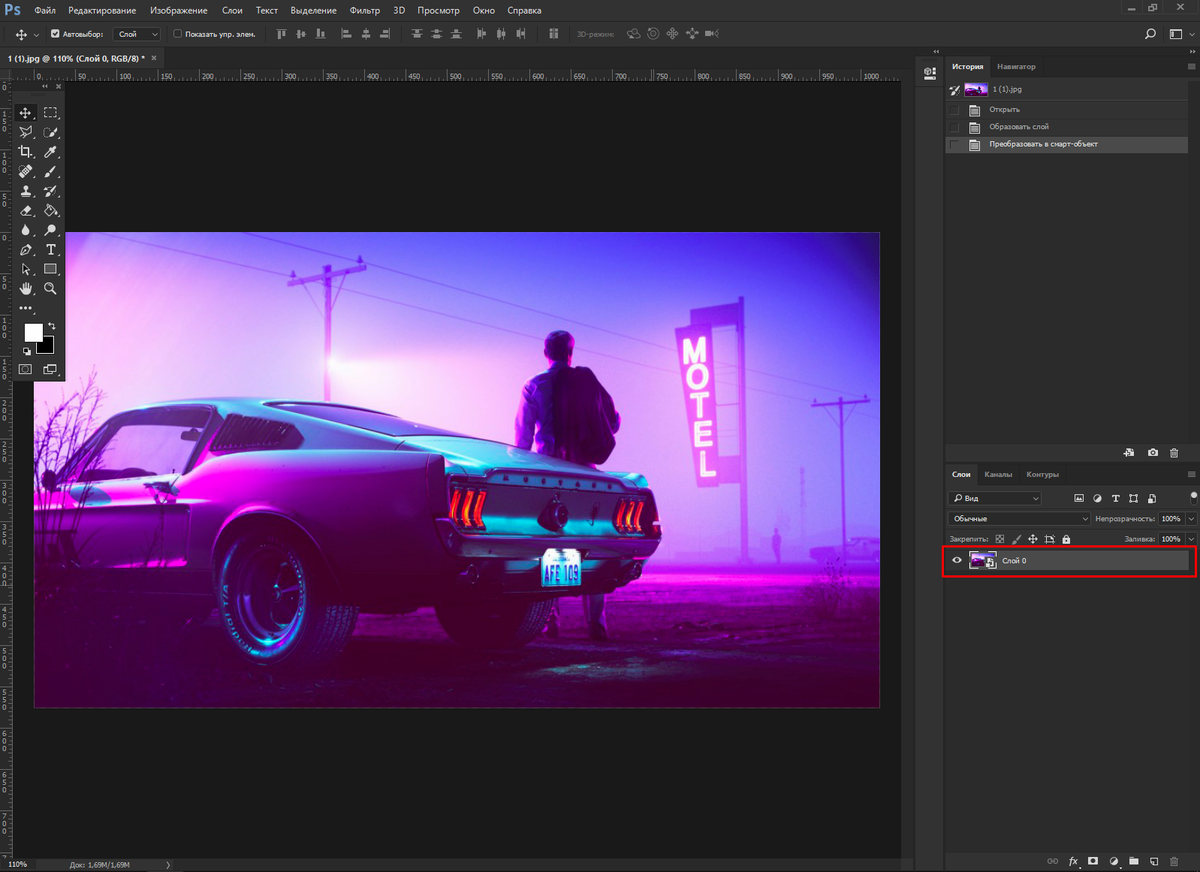Select the Zoom tool in the toolbox
Screen dimensions: 1200x872
[50, 288]
